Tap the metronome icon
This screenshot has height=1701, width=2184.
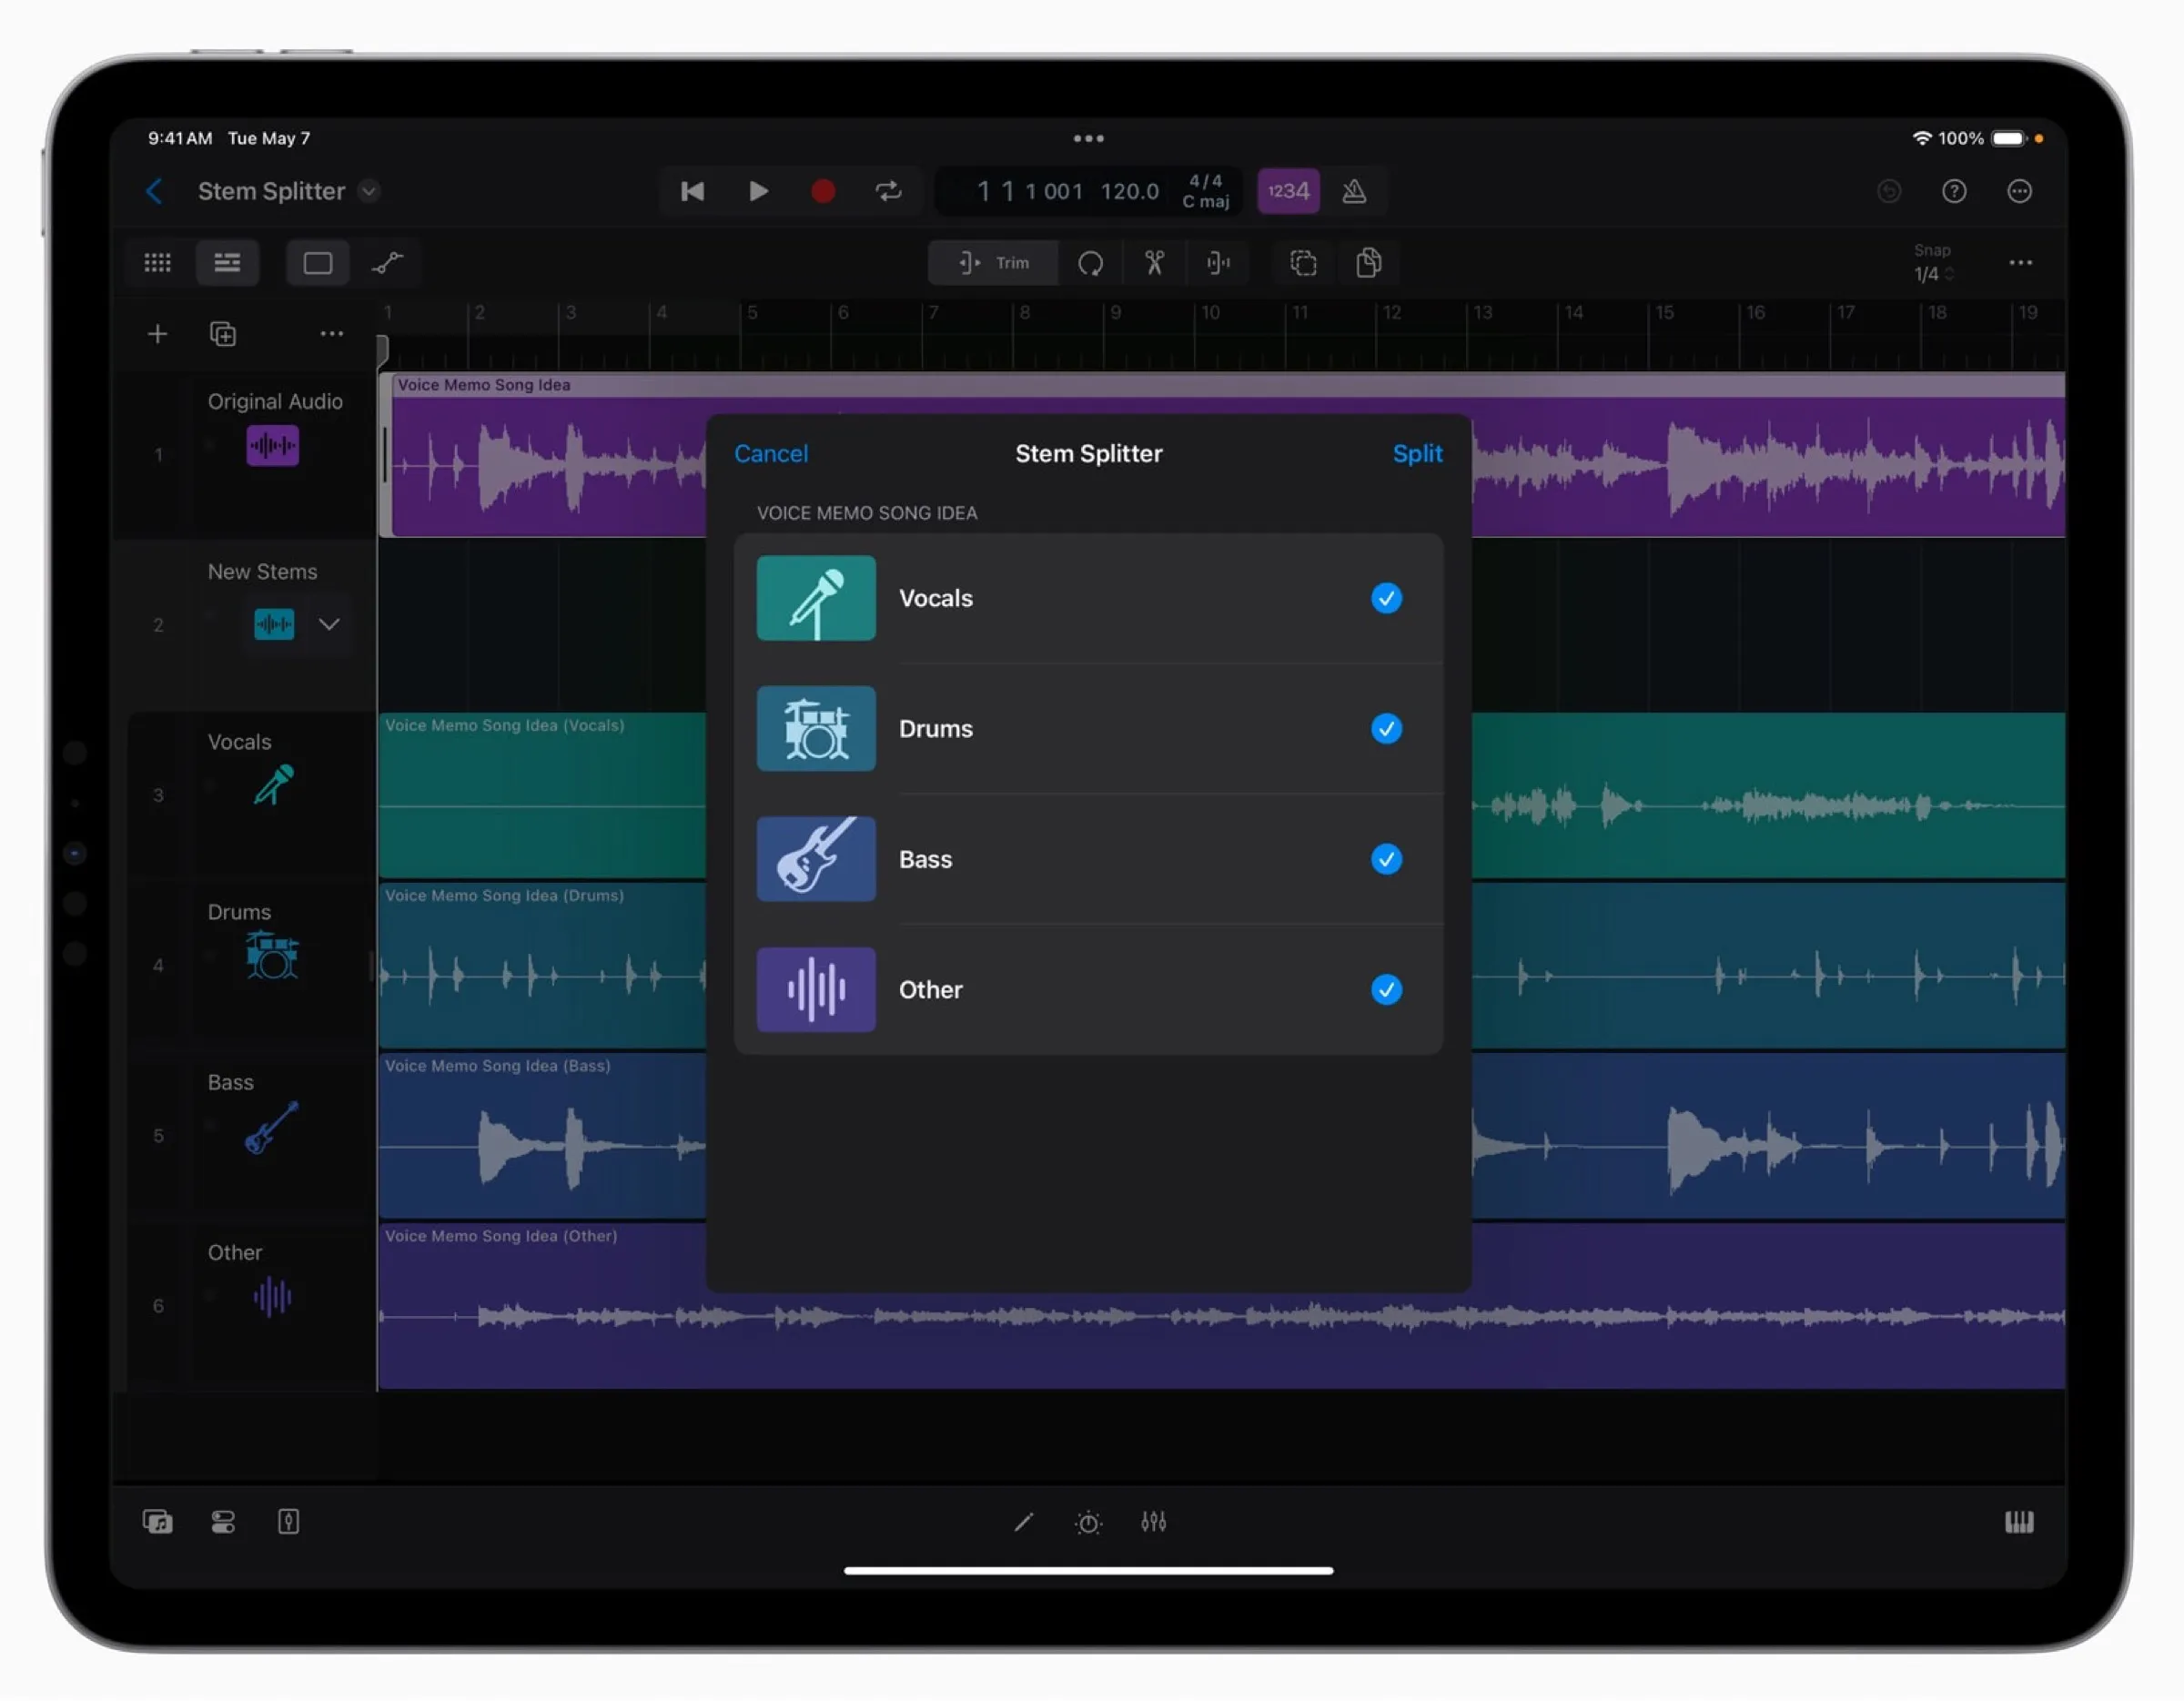pyautogui.click(x=1355, y=191)
